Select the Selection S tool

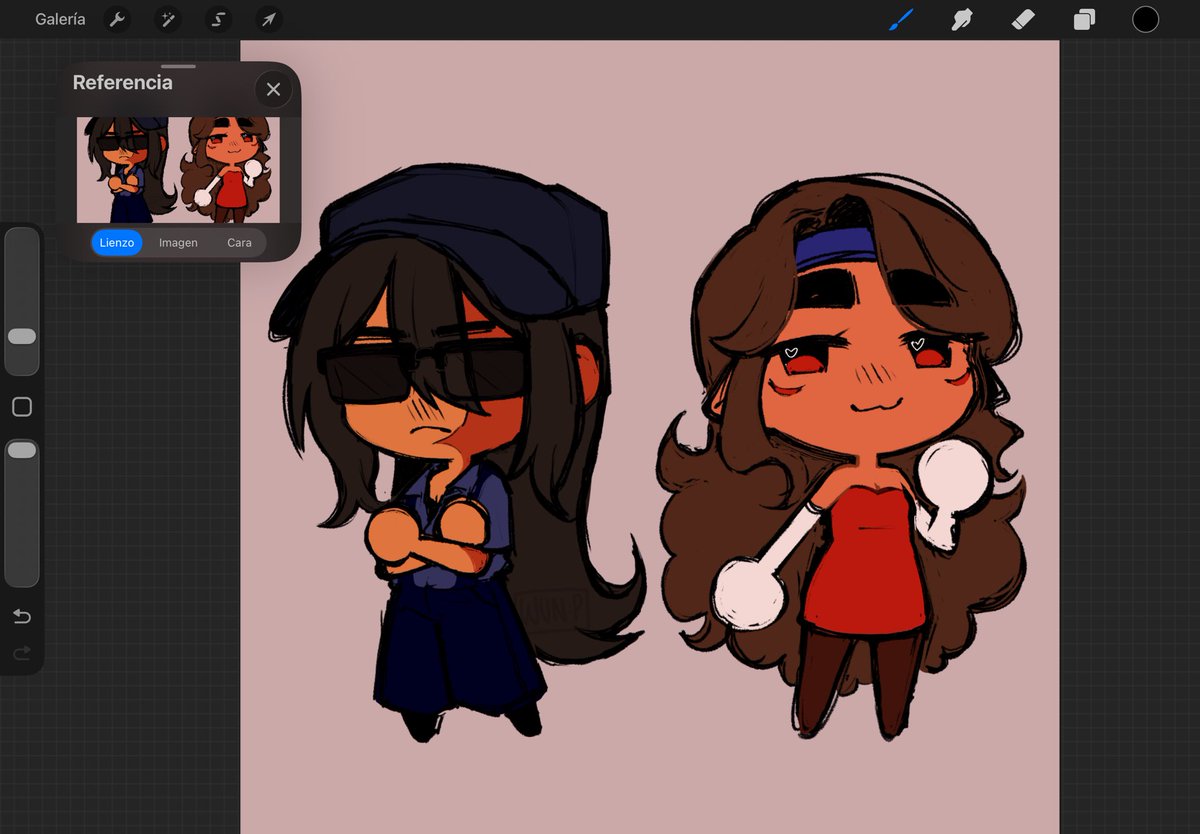pyautogui.click(x=218, y=19)
